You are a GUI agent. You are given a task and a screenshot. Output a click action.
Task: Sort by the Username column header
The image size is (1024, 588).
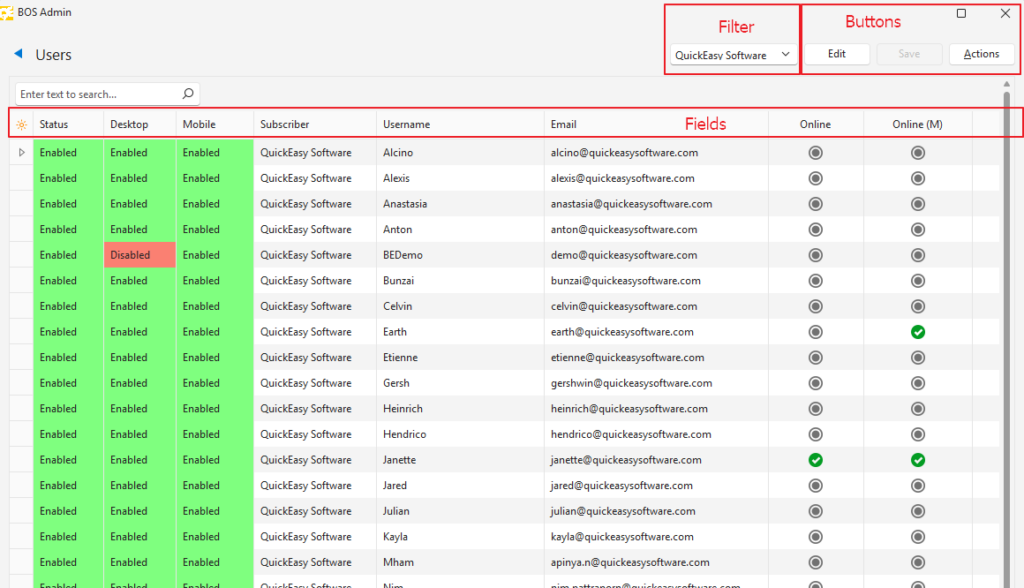pos(406,125)
